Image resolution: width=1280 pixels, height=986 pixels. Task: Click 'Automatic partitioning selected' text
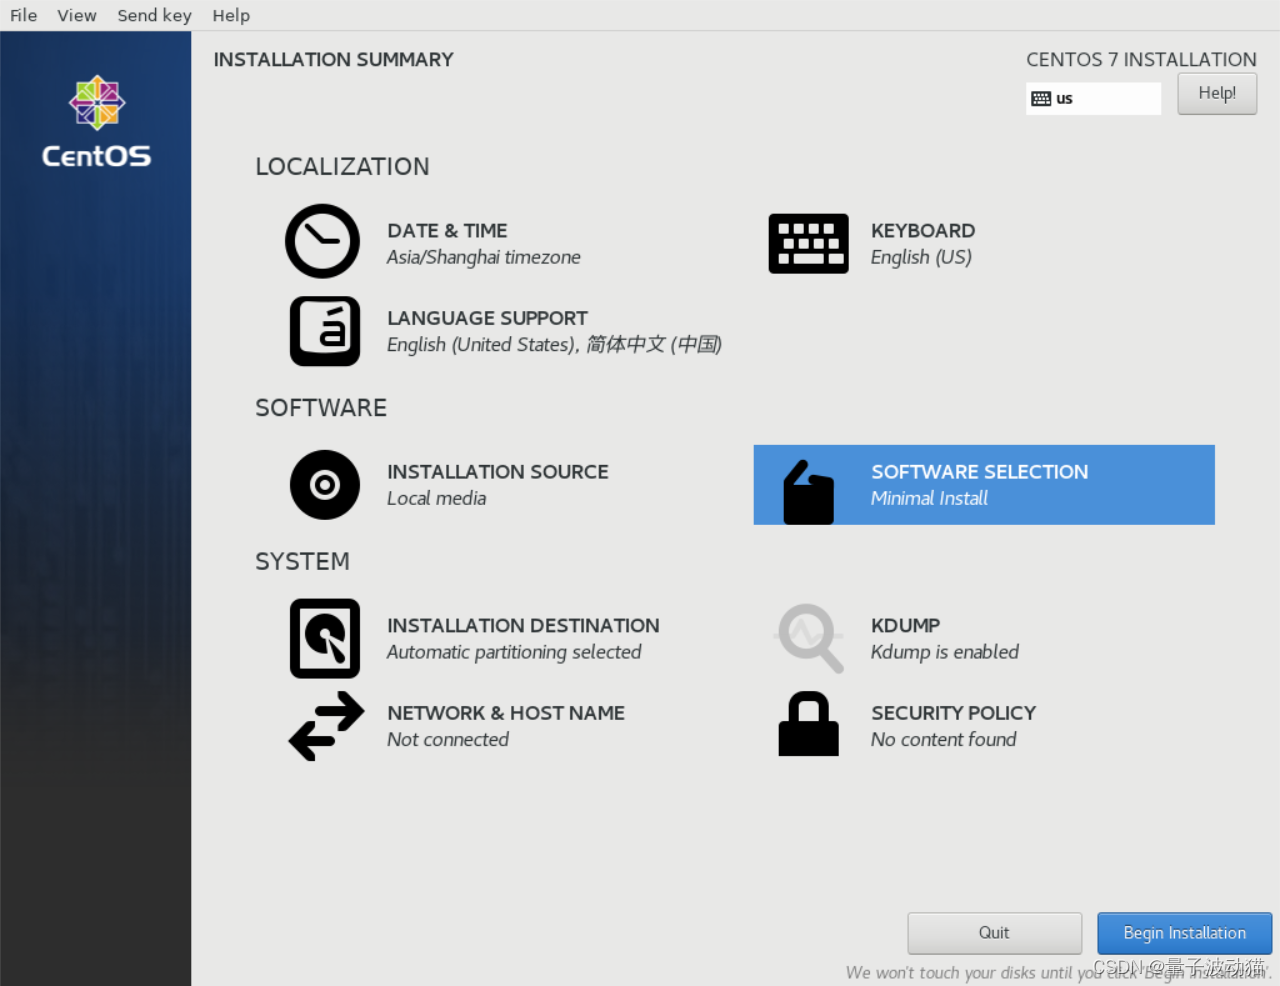(x=514, y=652)
